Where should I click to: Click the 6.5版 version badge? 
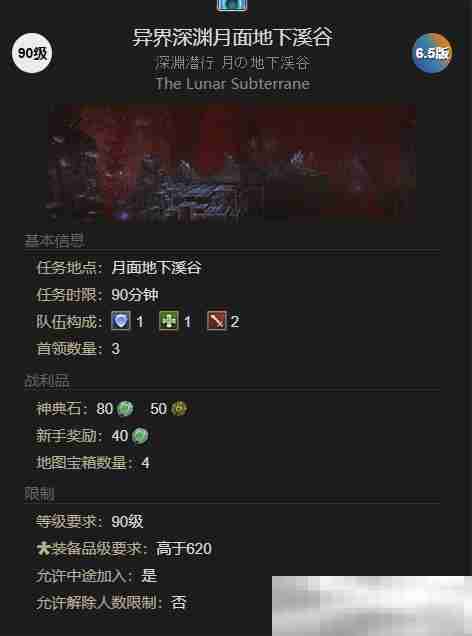[432, 53]
